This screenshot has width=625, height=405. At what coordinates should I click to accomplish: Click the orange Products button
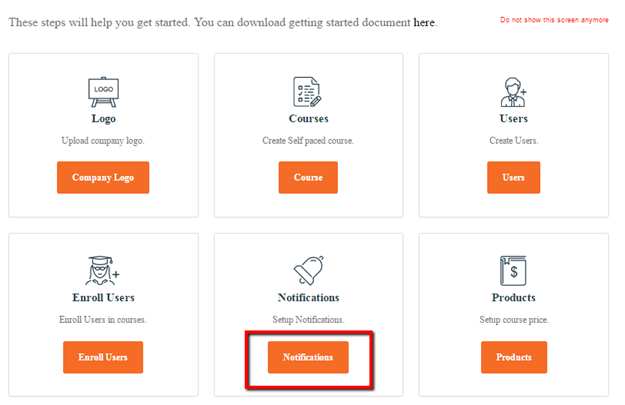514,357
